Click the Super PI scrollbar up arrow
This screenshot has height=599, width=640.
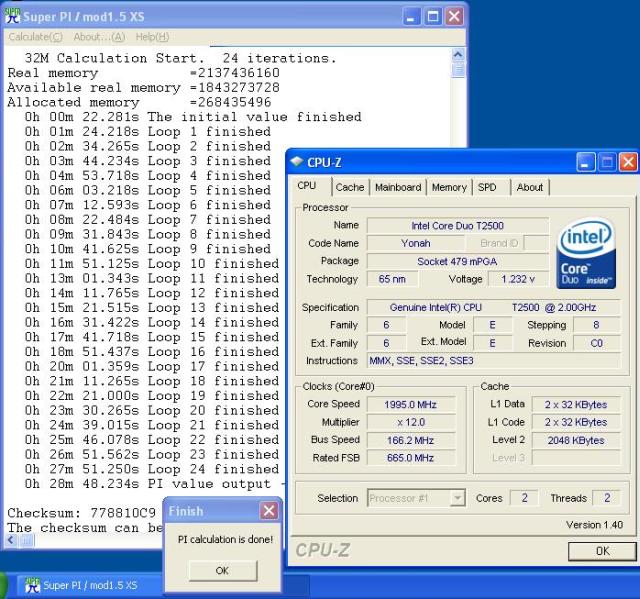click(458, 55)
